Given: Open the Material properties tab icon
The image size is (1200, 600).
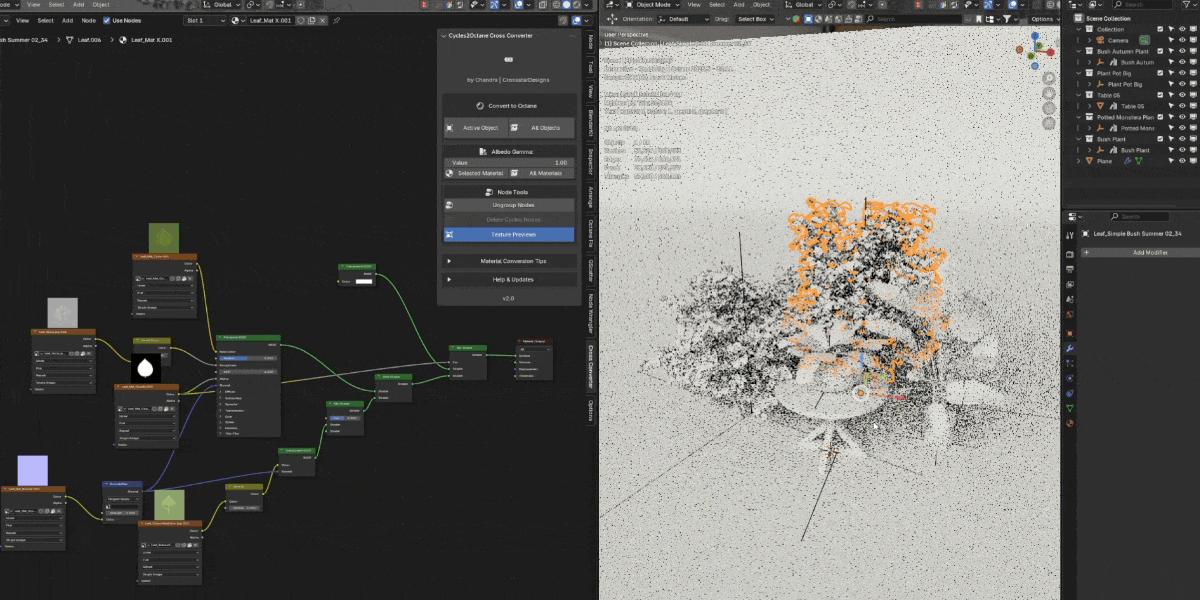Looking at the screenshot, I should 1070,423.
